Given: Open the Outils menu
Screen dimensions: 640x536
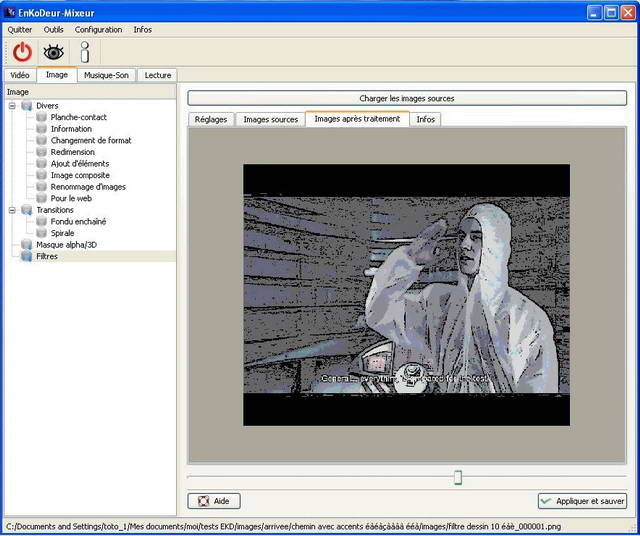Looking at the screenshot, I should (53, 30).
